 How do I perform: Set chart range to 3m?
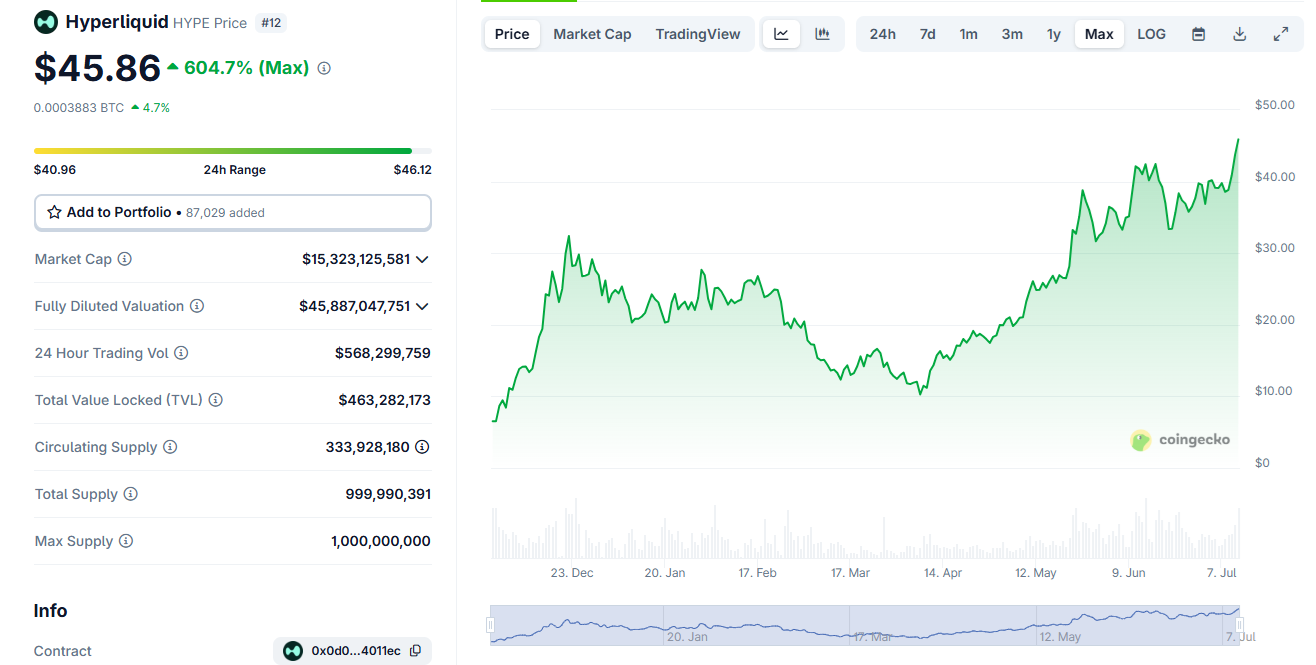[x=1012, y=34]
